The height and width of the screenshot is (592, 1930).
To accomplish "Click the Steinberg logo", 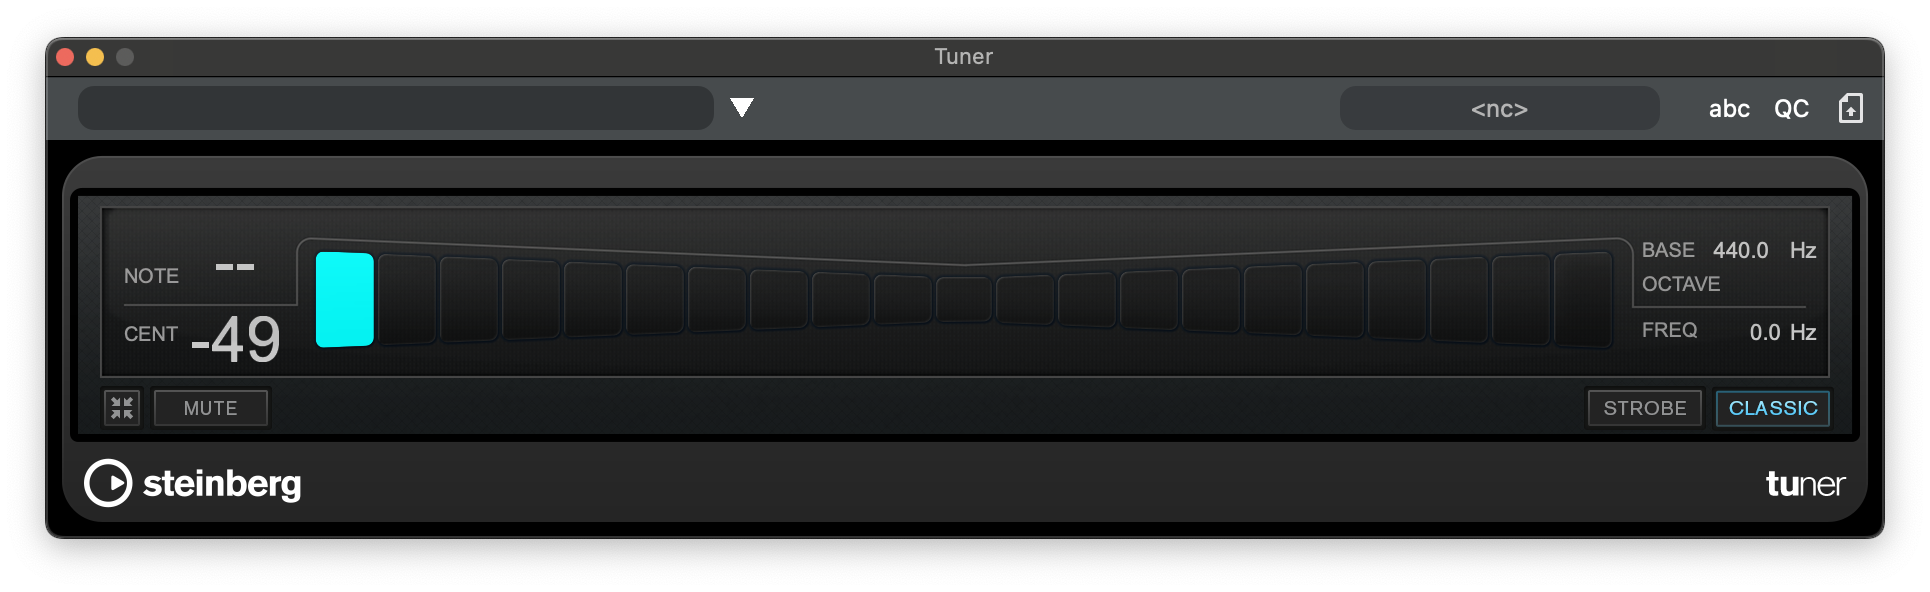I will click(x=193, y=484).
